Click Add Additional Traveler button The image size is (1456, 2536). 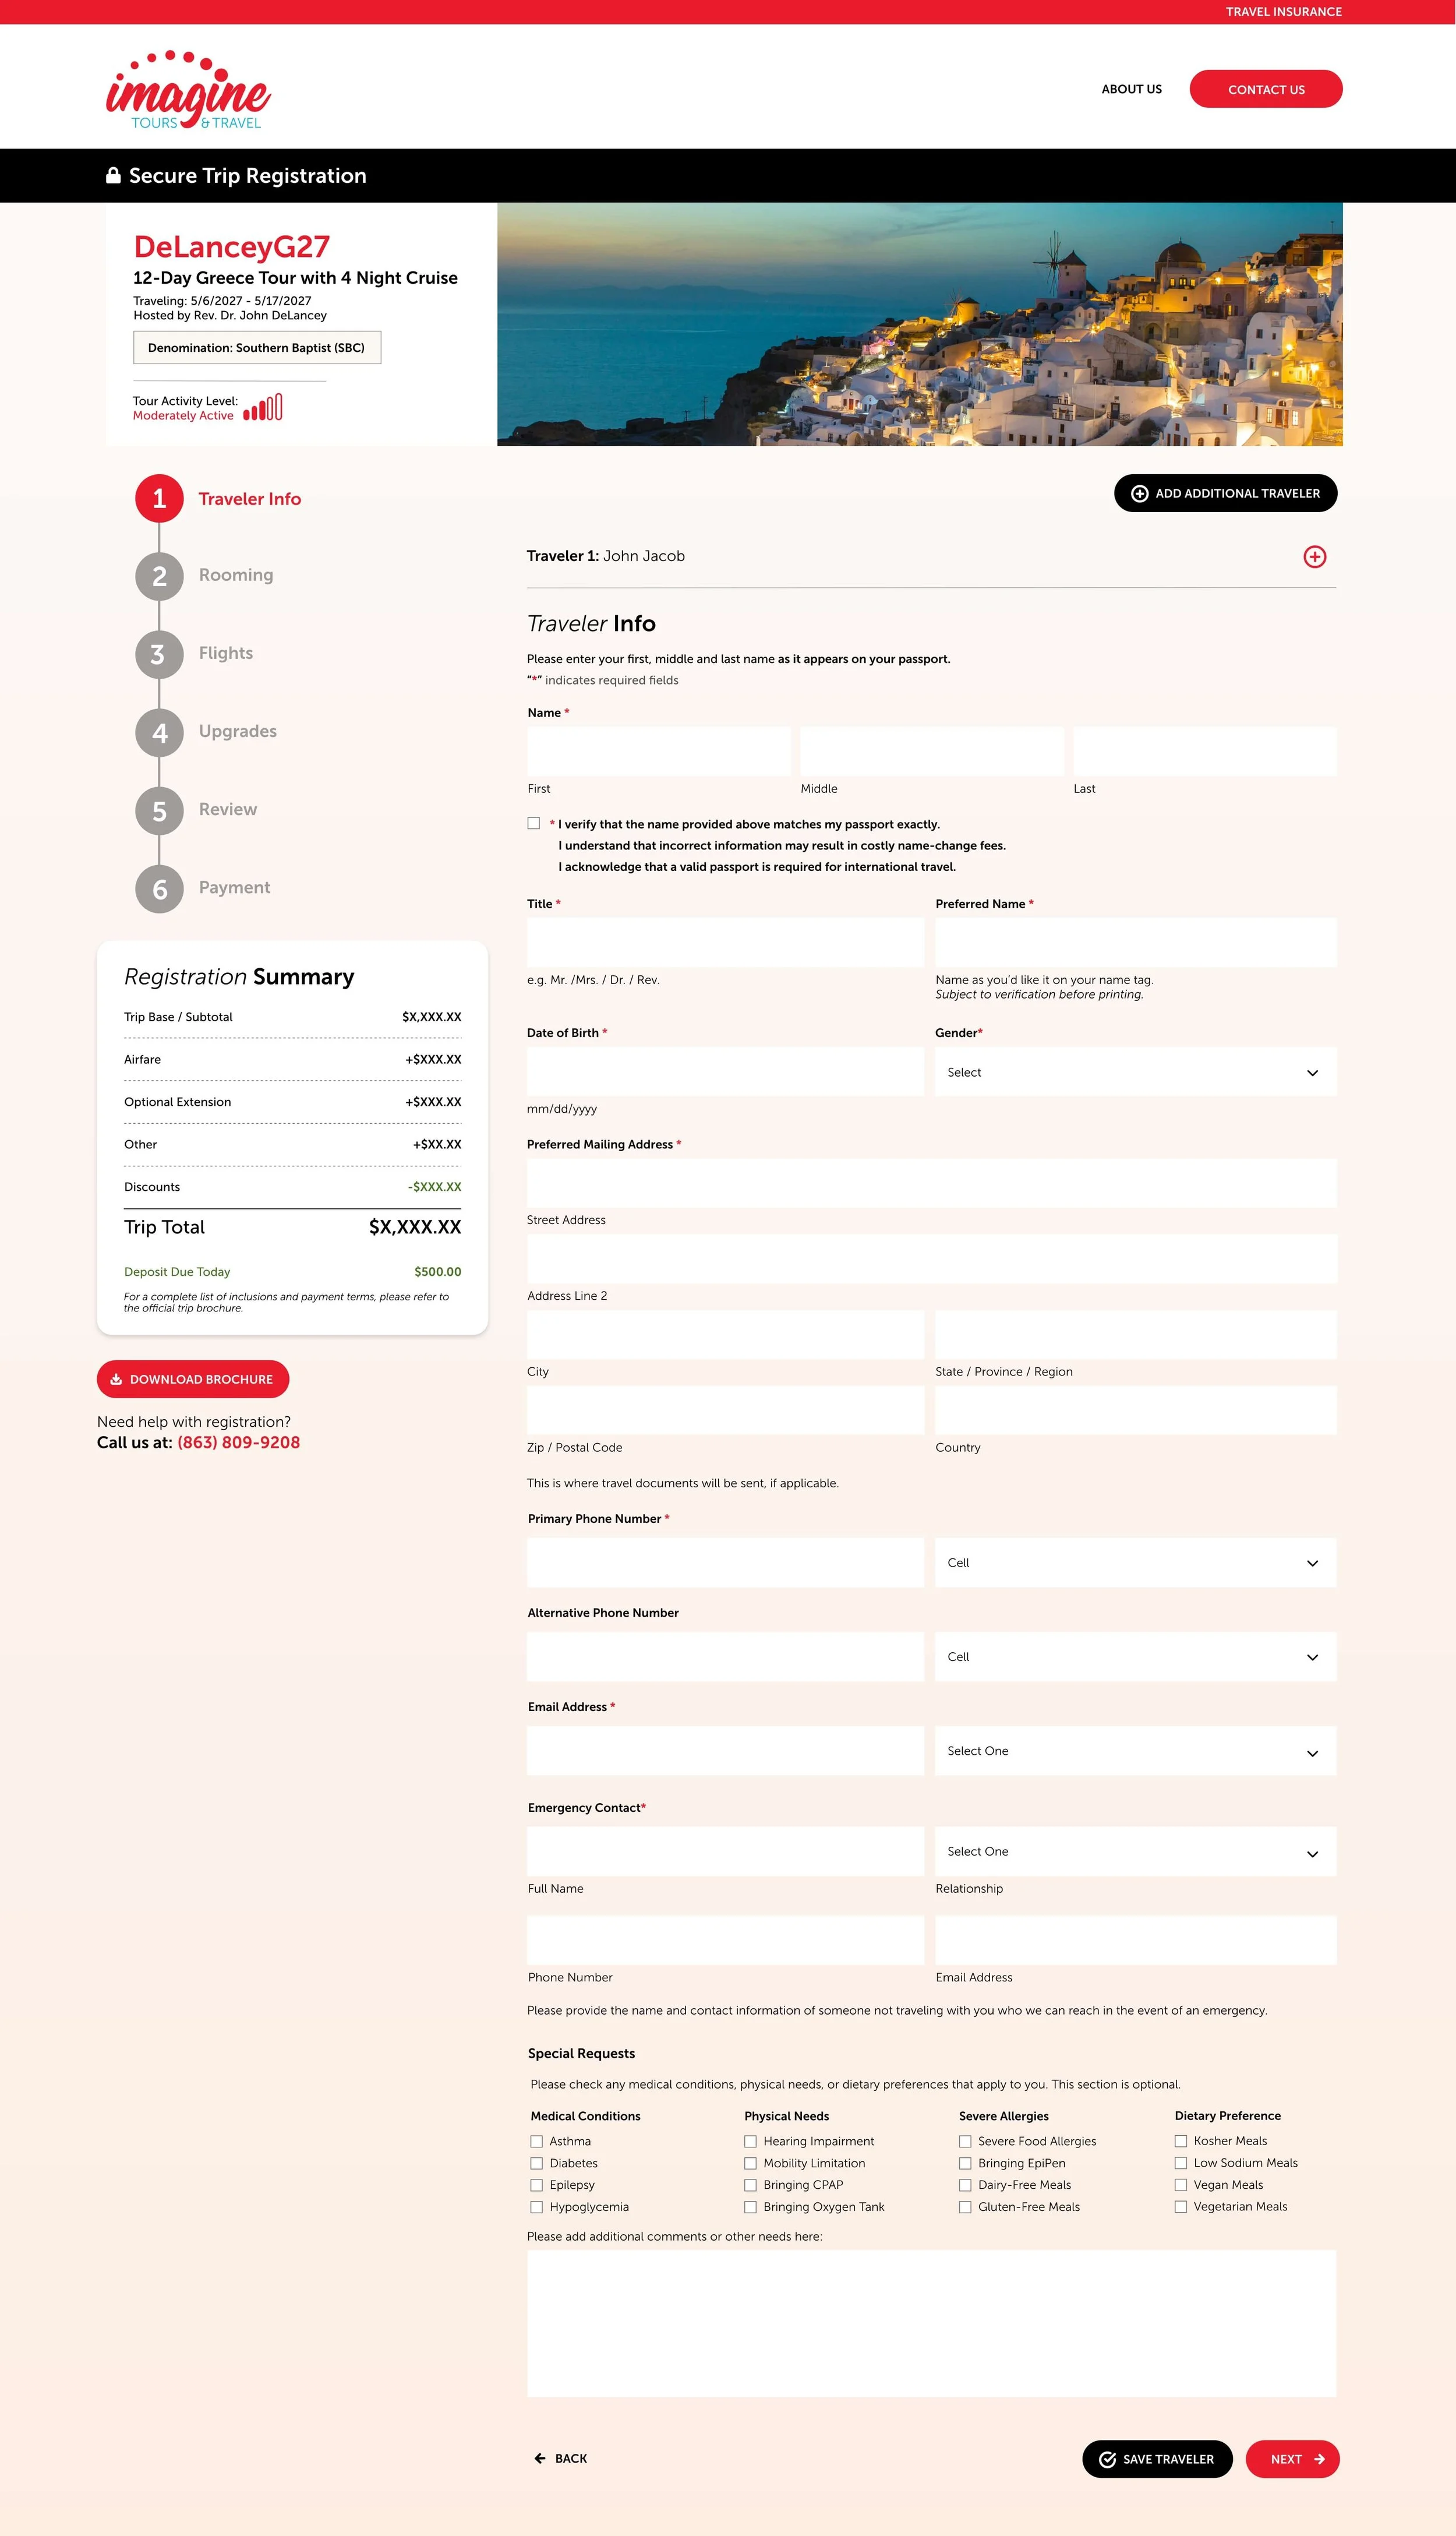coord(1225,493)
